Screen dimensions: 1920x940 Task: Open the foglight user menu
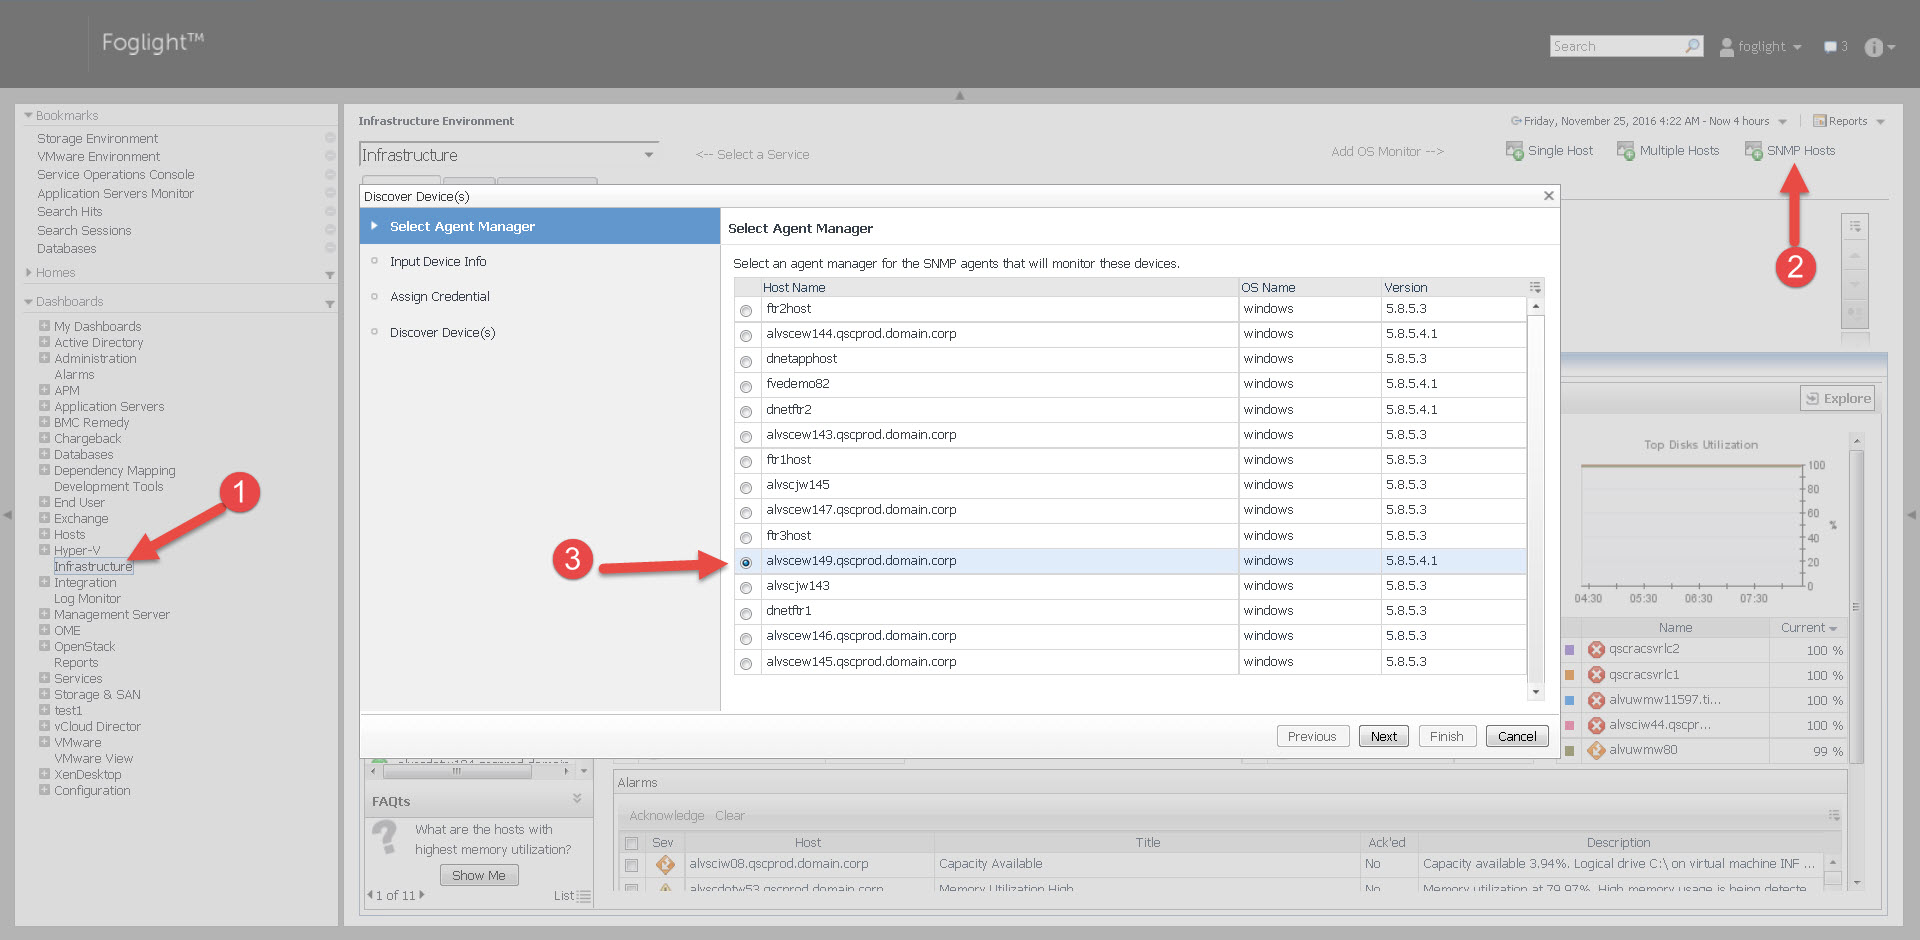[x=1761, y=47]
